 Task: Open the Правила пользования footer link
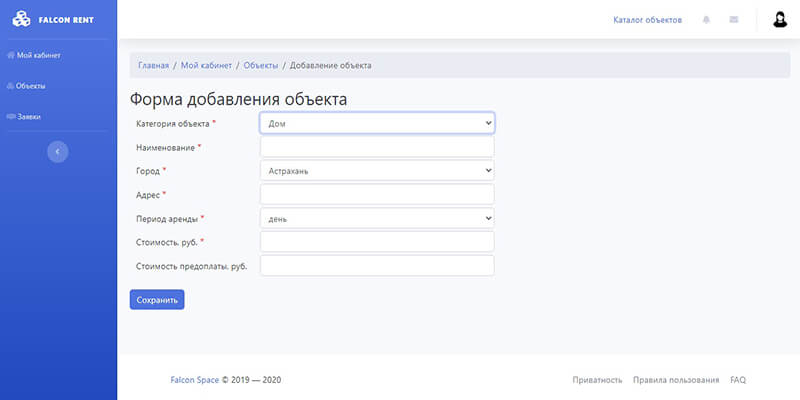coord(676,380)
